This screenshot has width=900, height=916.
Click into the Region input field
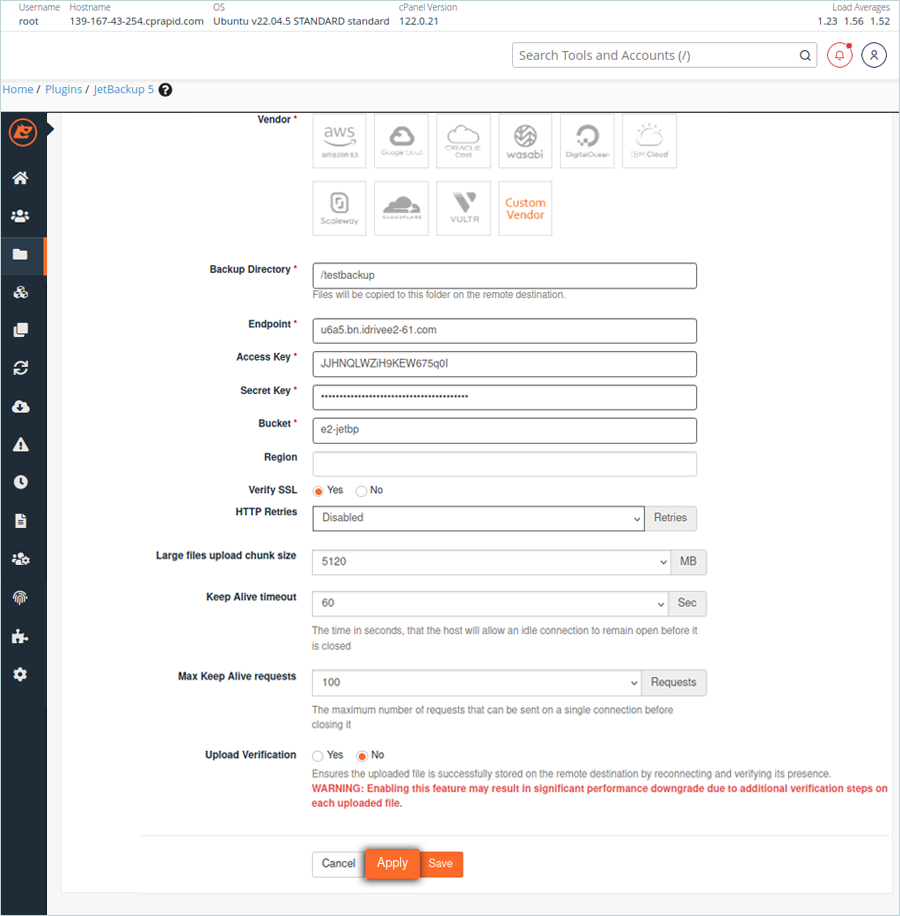[505, 464]
